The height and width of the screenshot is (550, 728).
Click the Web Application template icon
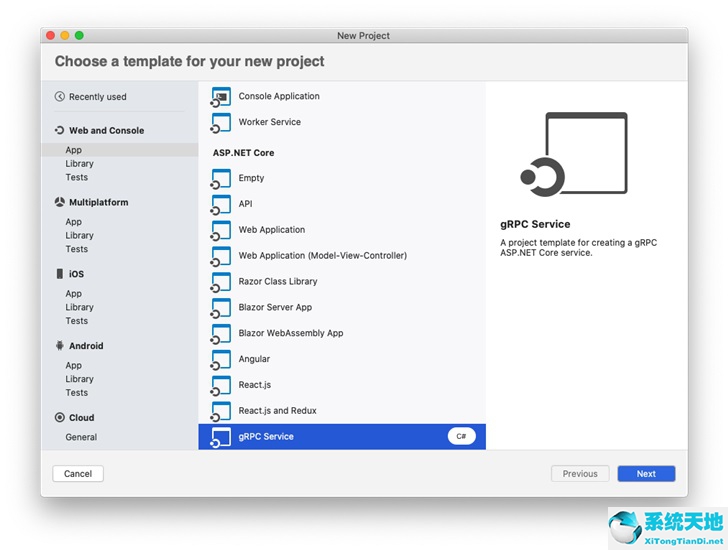coord(221,230)
